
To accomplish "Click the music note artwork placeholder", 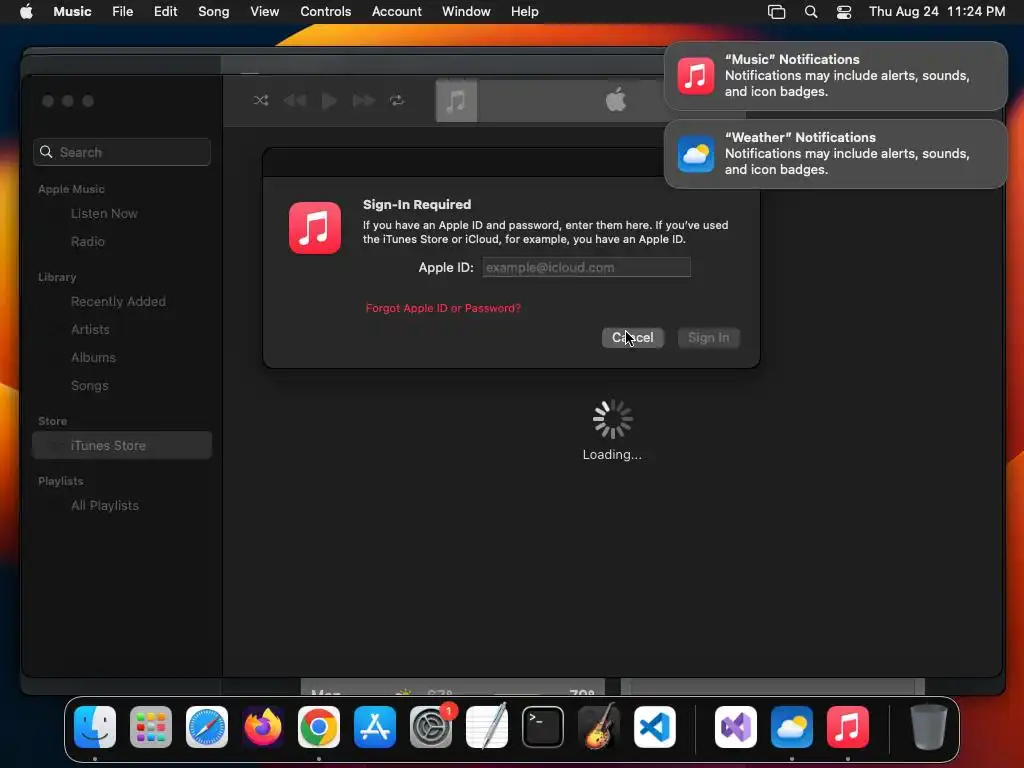I will [x=456, y=101].
